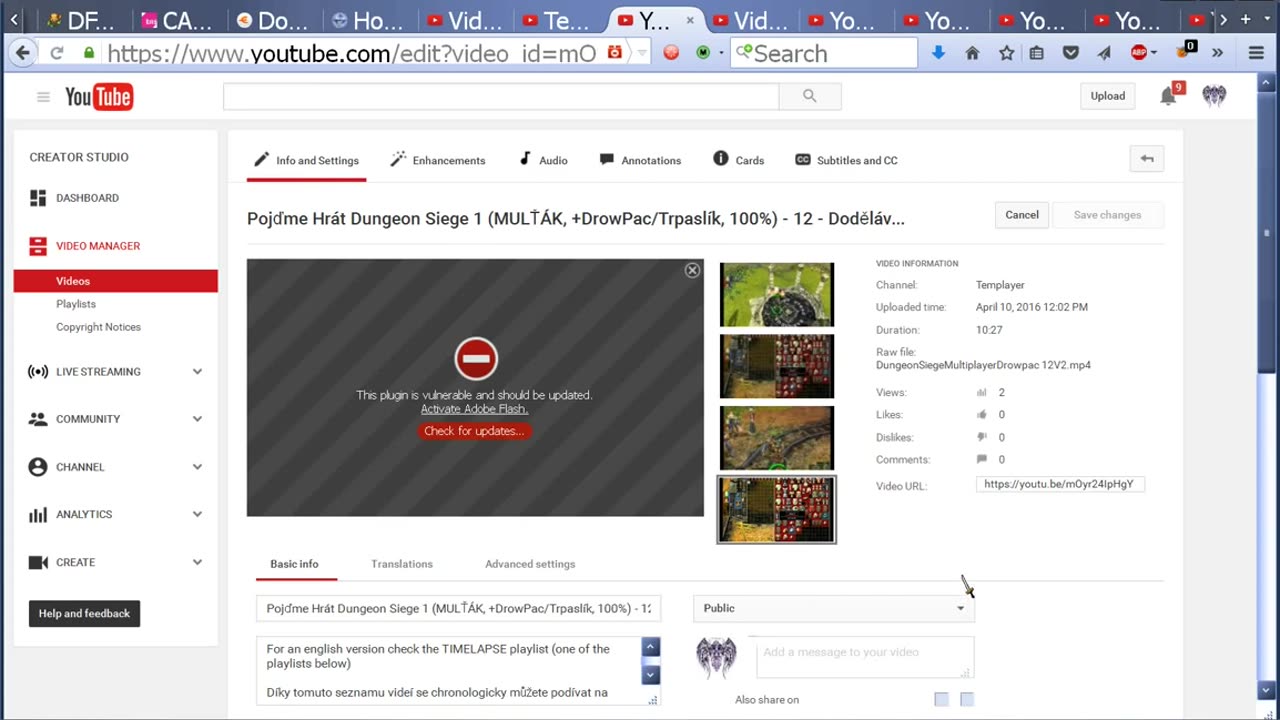Screen dimensions: 1280x720
Task: Open the account avatar menu in header
Action: pos(1214,96)
